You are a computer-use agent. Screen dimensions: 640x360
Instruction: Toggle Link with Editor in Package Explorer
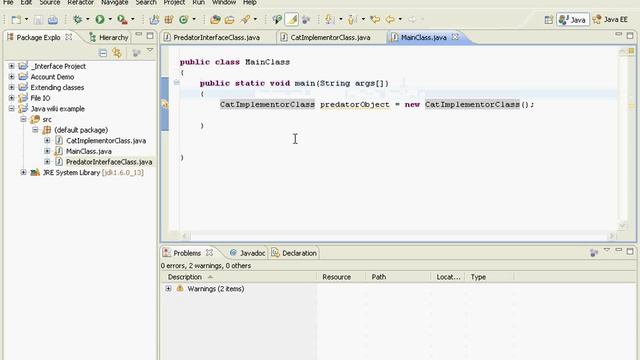coord(117,53)
